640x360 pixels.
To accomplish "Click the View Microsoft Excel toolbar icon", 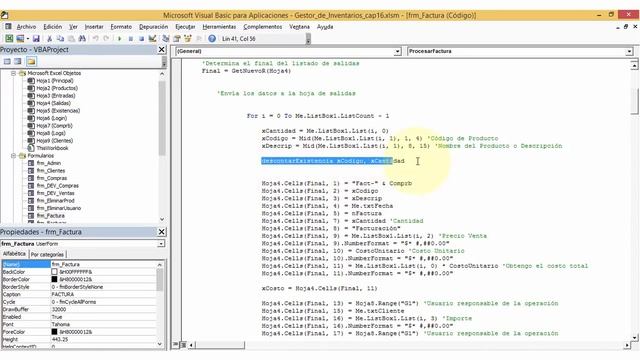I will point(9,38).
